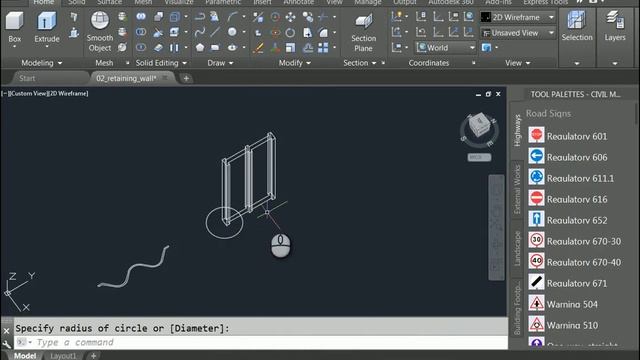Insert the Regulatory 616 no-entry sign
The image size is (640, 360).
click(568, 199)
